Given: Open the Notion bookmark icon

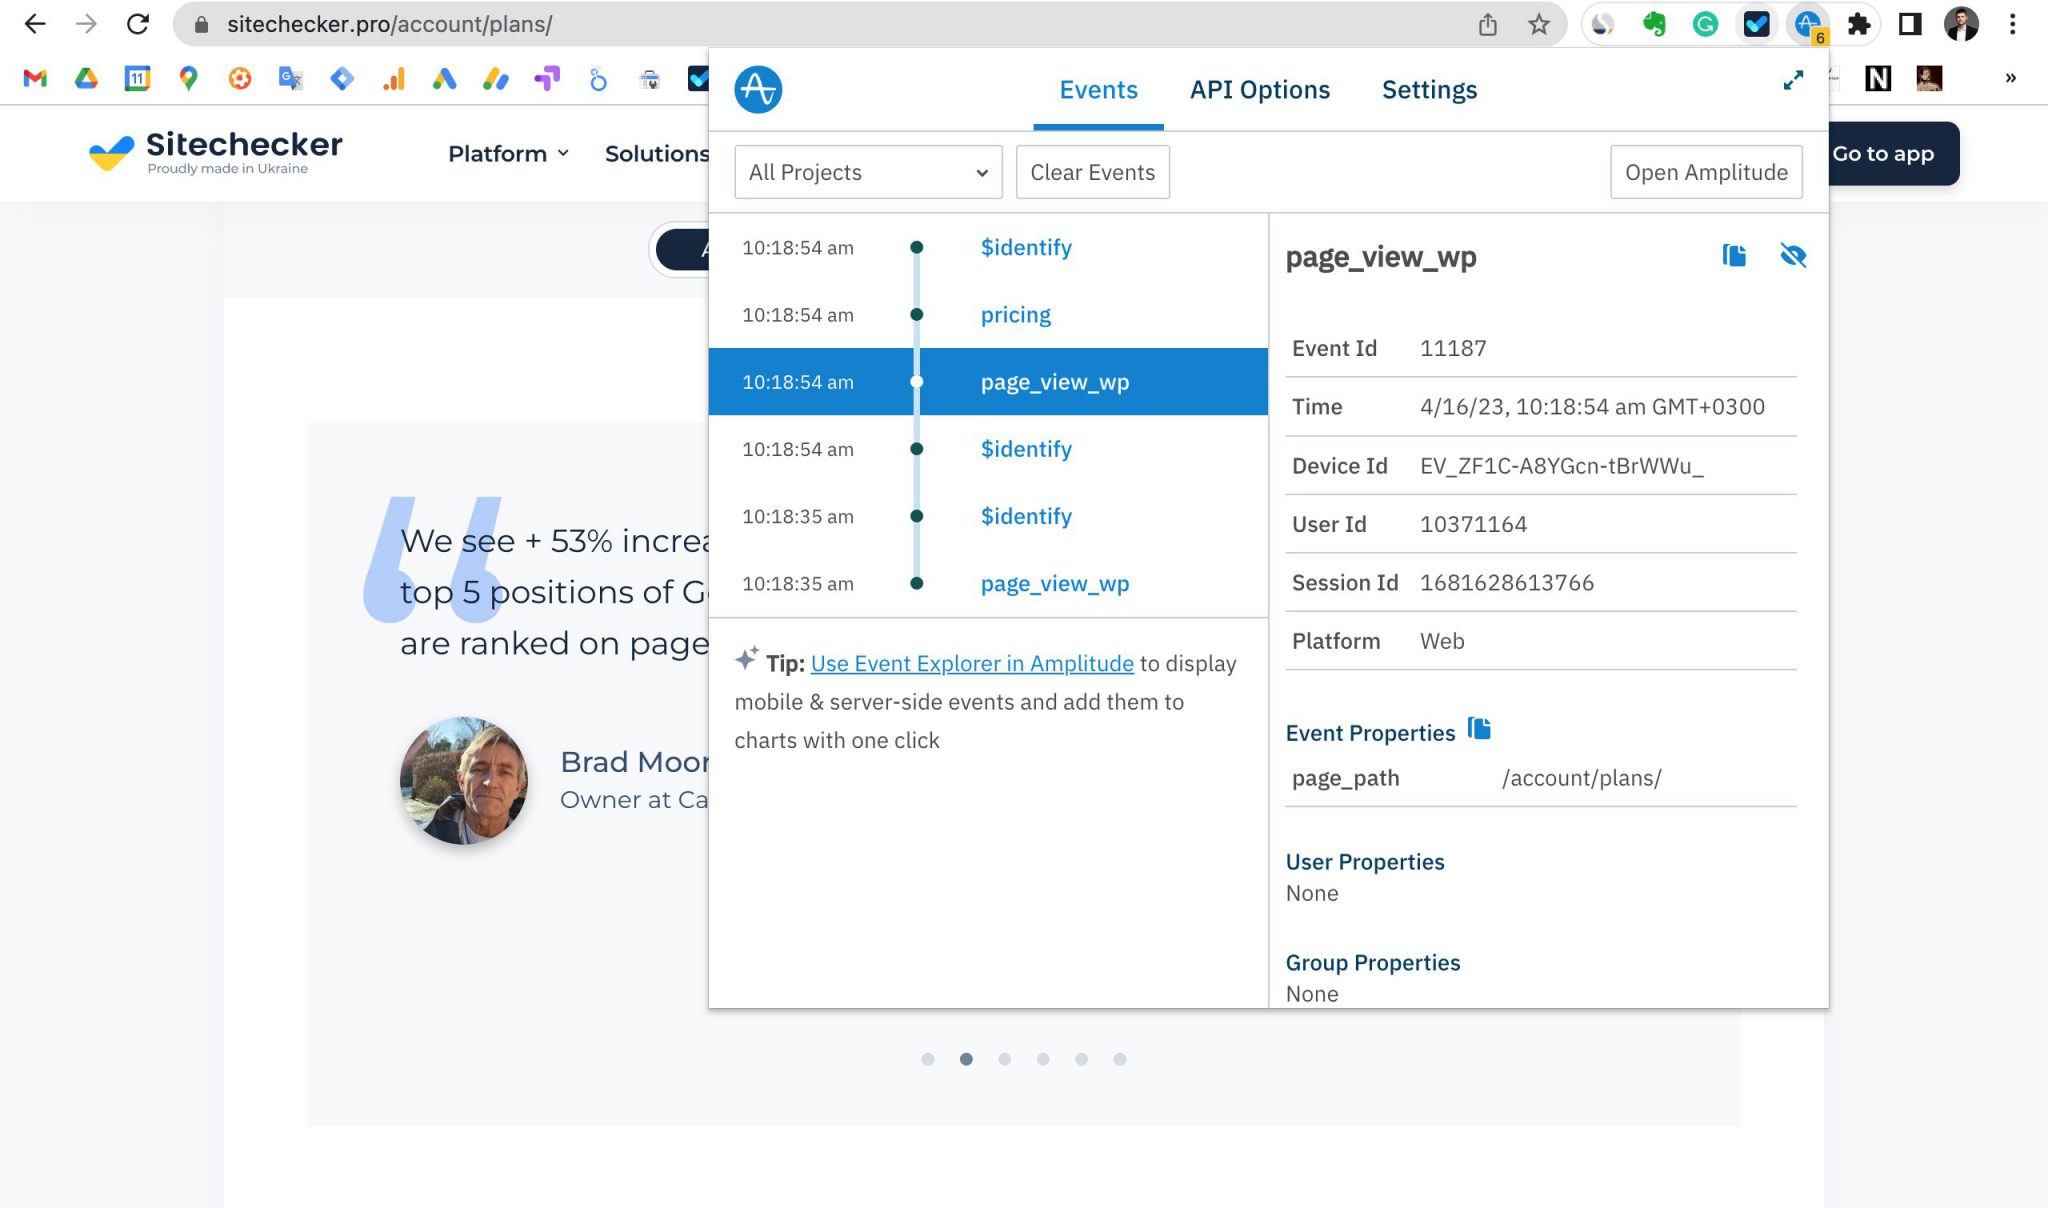Looking at the screenshot, I should (x=1878, y=78).
